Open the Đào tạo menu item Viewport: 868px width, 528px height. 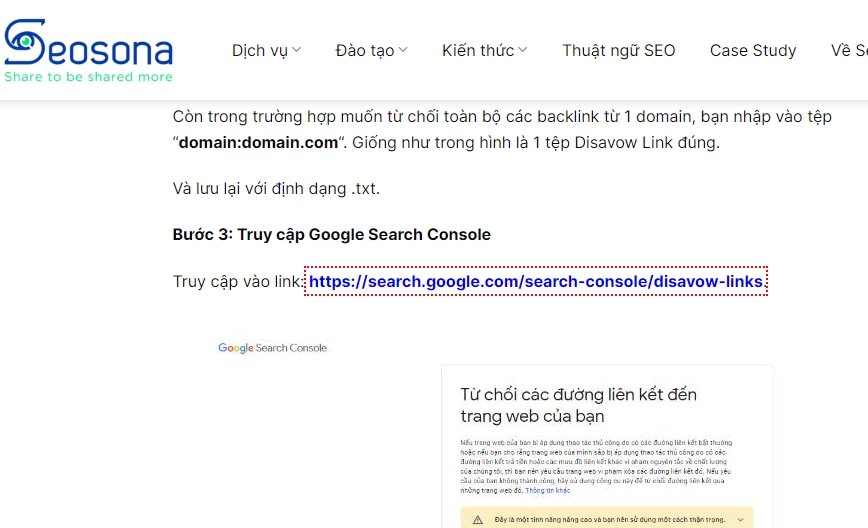[365, 50]
